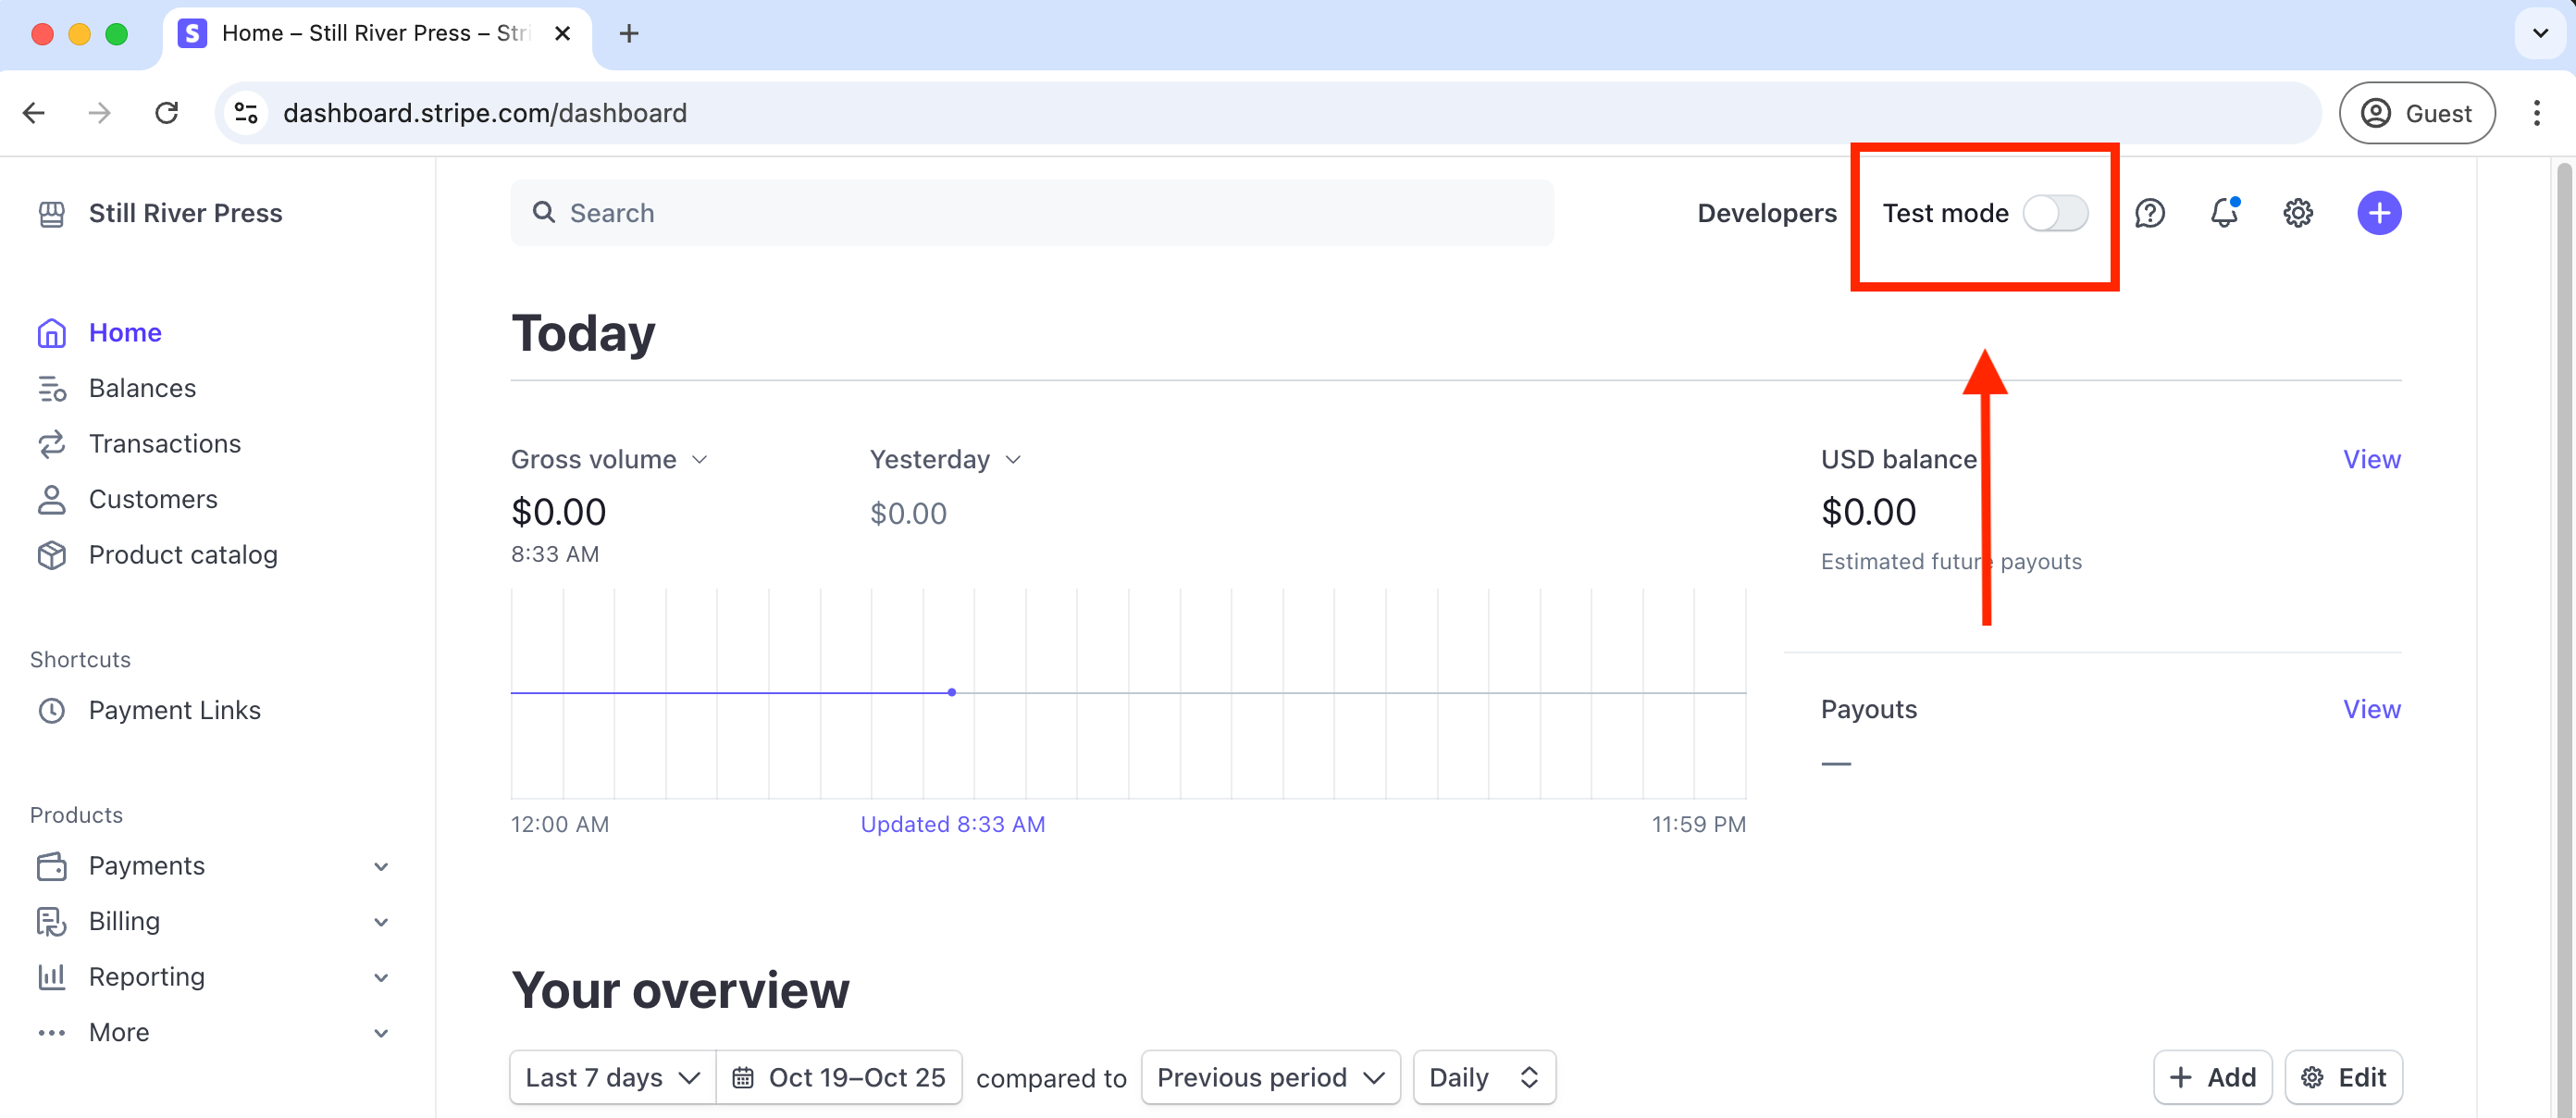The height and width of the screenshot is (1118, 2576).
Task: Click the Still River Press account name
Action: (185, 213)
